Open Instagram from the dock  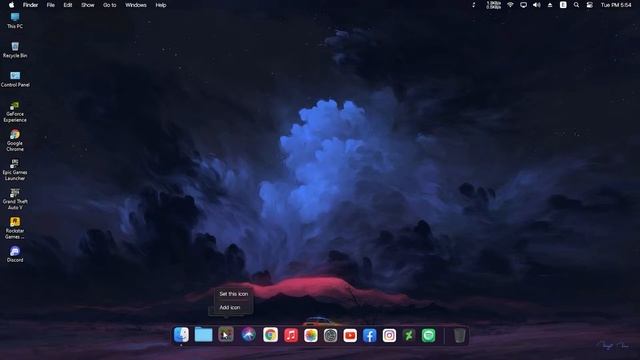click(x=389, y=336)
